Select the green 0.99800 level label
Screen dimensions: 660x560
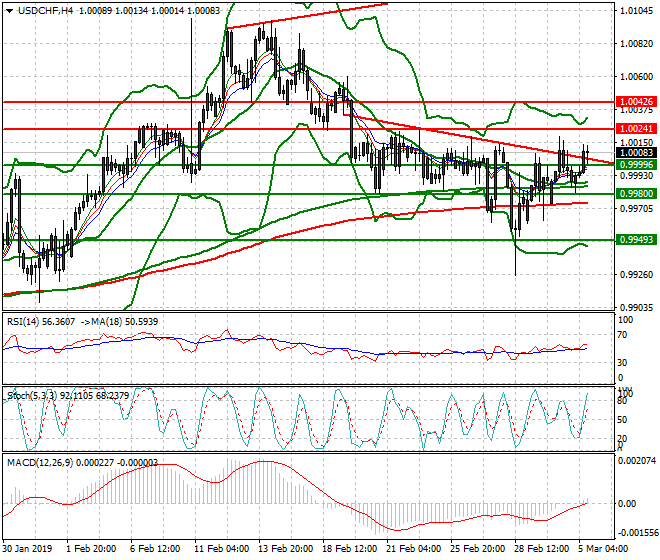point(636,194)
